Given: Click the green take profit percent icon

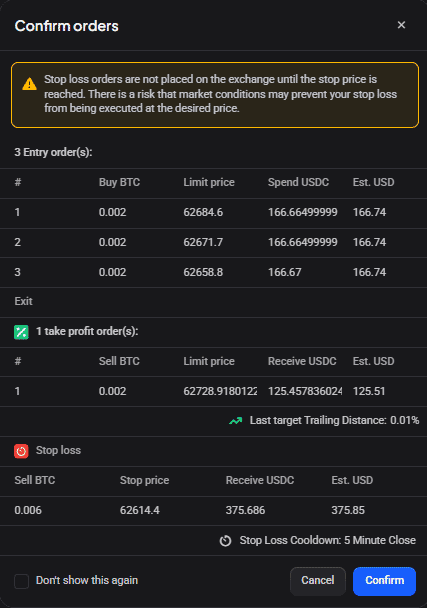Looking at the screenshot, I should tap(21, 332).
